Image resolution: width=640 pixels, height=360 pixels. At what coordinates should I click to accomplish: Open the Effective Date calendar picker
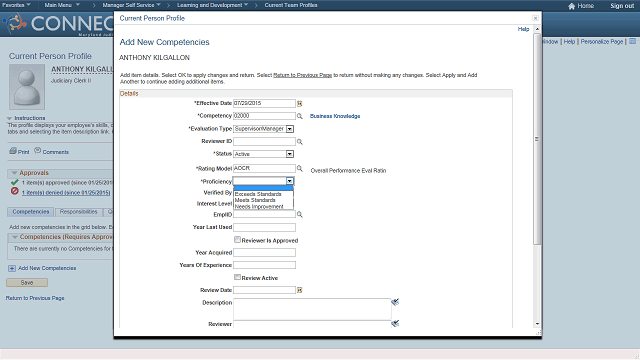[299, 104]
